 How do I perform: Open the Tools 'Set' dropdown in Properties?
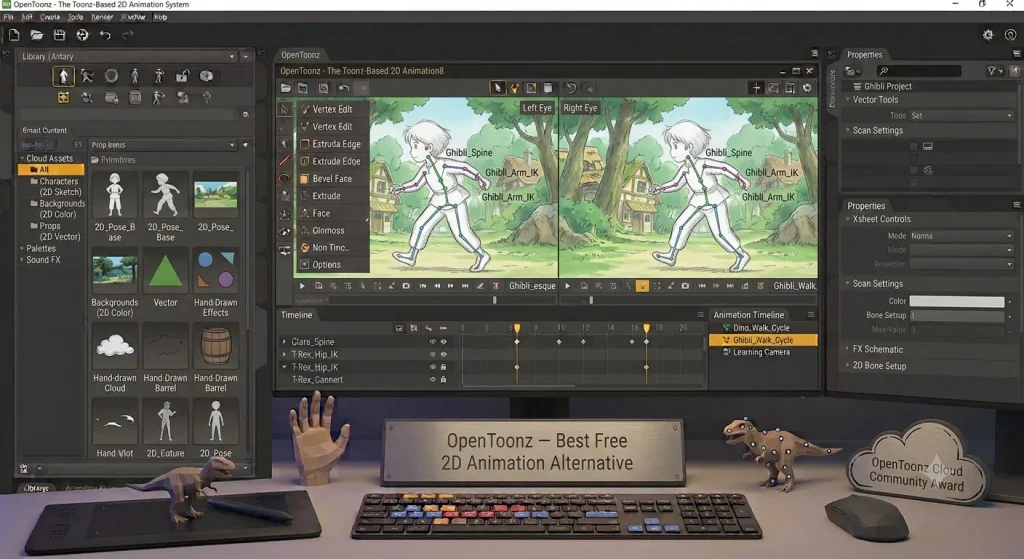coord(961,116)
